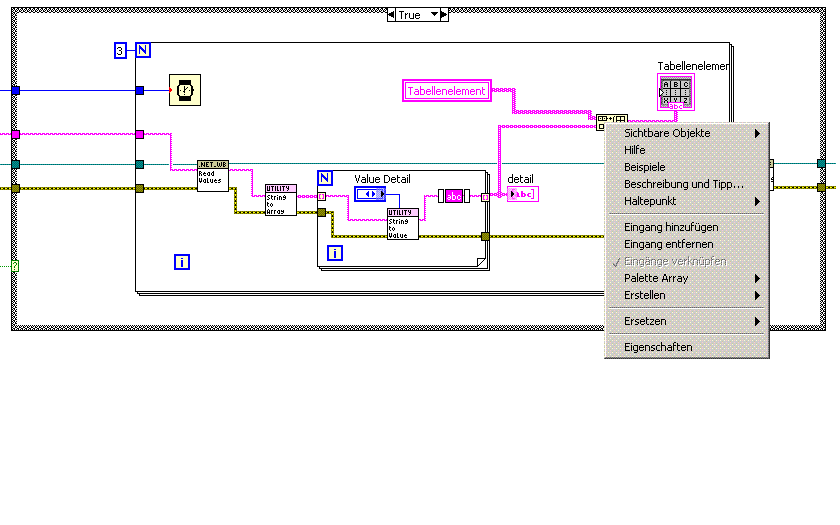The width and height of the screenshot is (840, 525).
Task: Select the .NET_WB Read Values subVI
Action: [x=213, y=176]
